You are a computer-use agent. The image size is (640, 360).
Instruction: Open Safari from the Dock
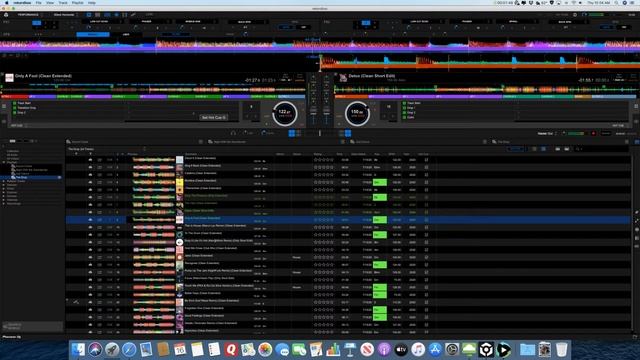click(129, 350)
